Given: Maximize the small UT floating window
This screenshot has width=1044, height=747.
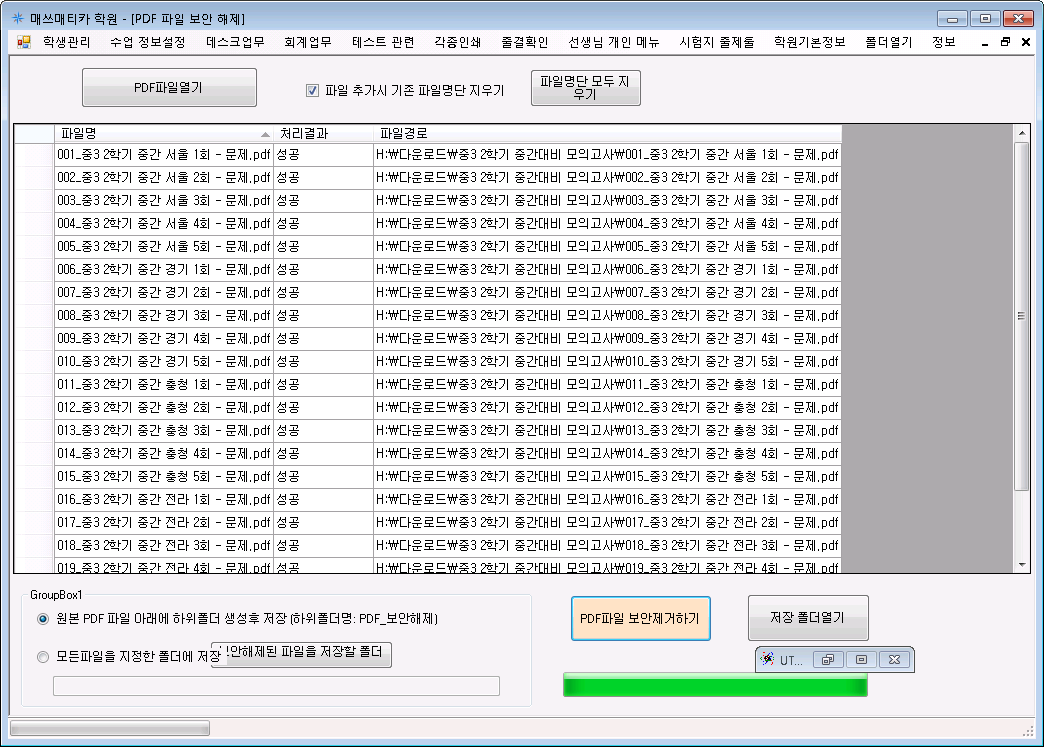Looking at the screenshot, I should (x=862, y=659).
